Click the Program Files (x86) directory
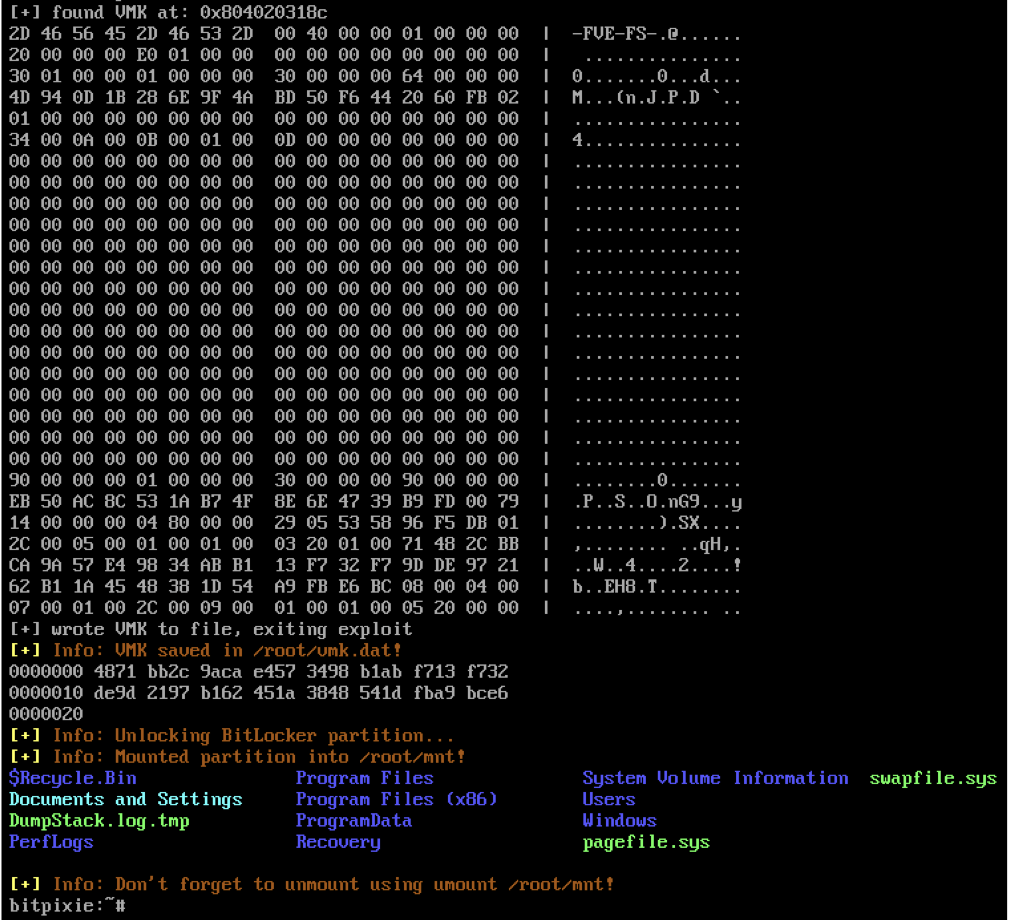This screenshot has height=920, width=1010. tap(396, 799)
